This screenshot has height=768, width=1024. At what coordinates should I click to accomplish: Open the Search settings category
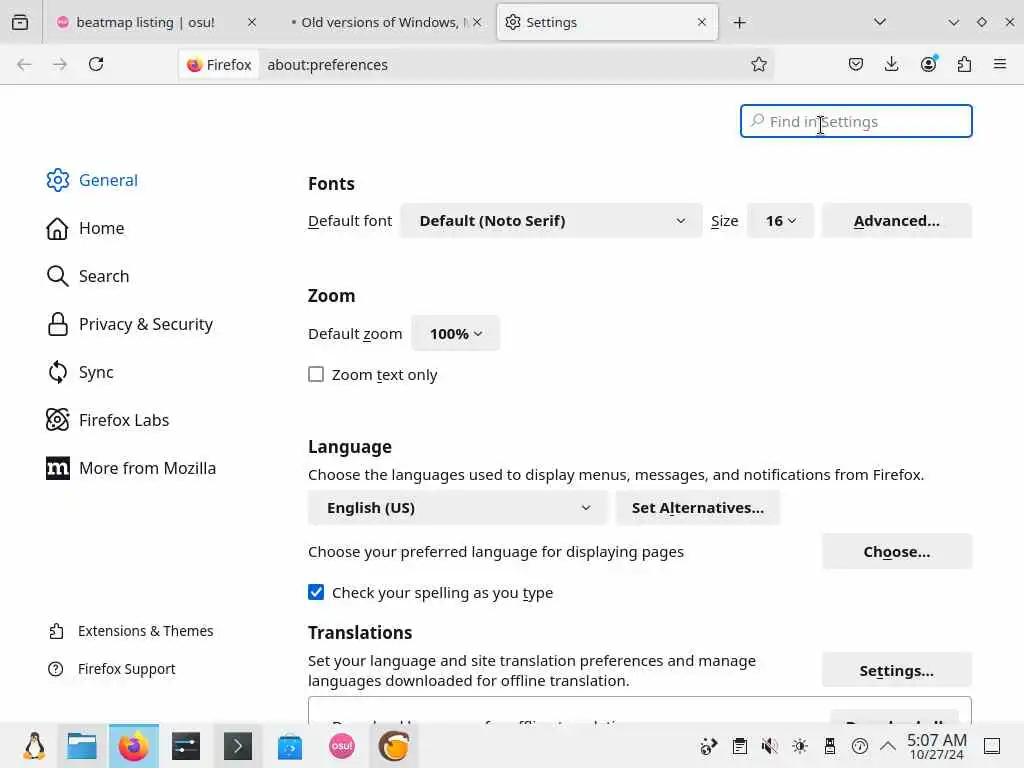click(x=88, y=276)
